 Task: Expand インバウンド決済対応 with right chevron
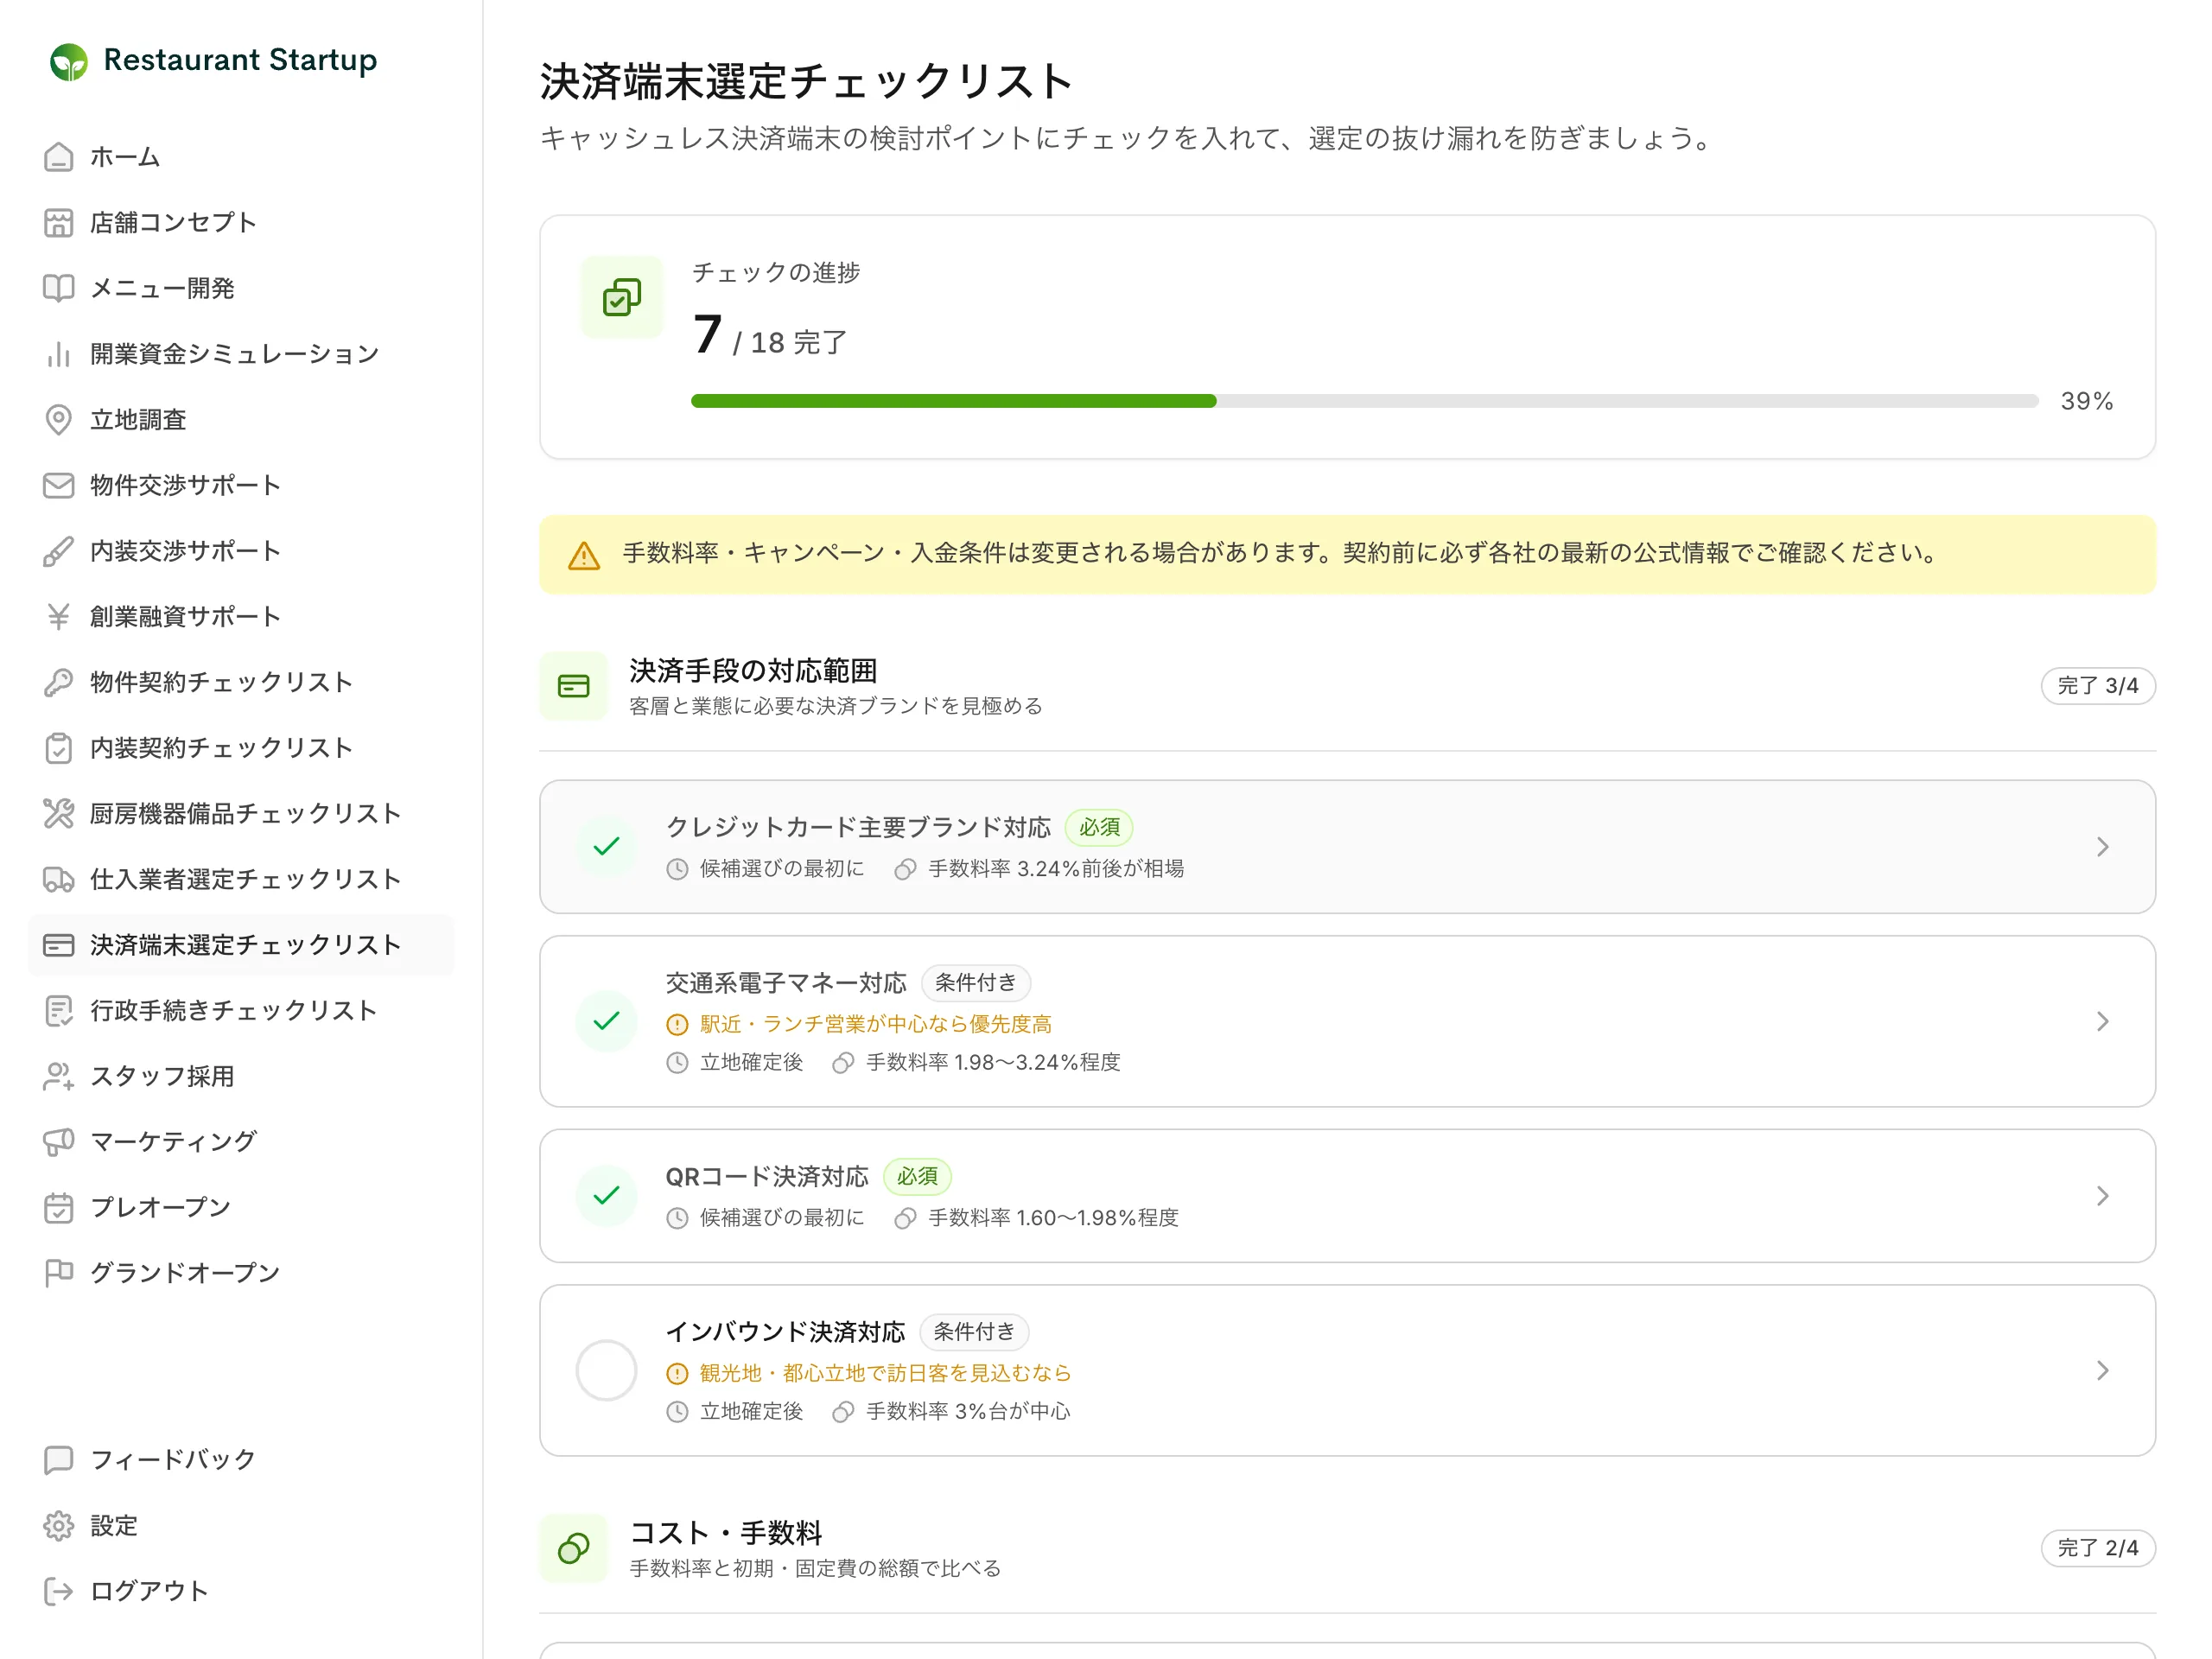tap(2102, 1370)
